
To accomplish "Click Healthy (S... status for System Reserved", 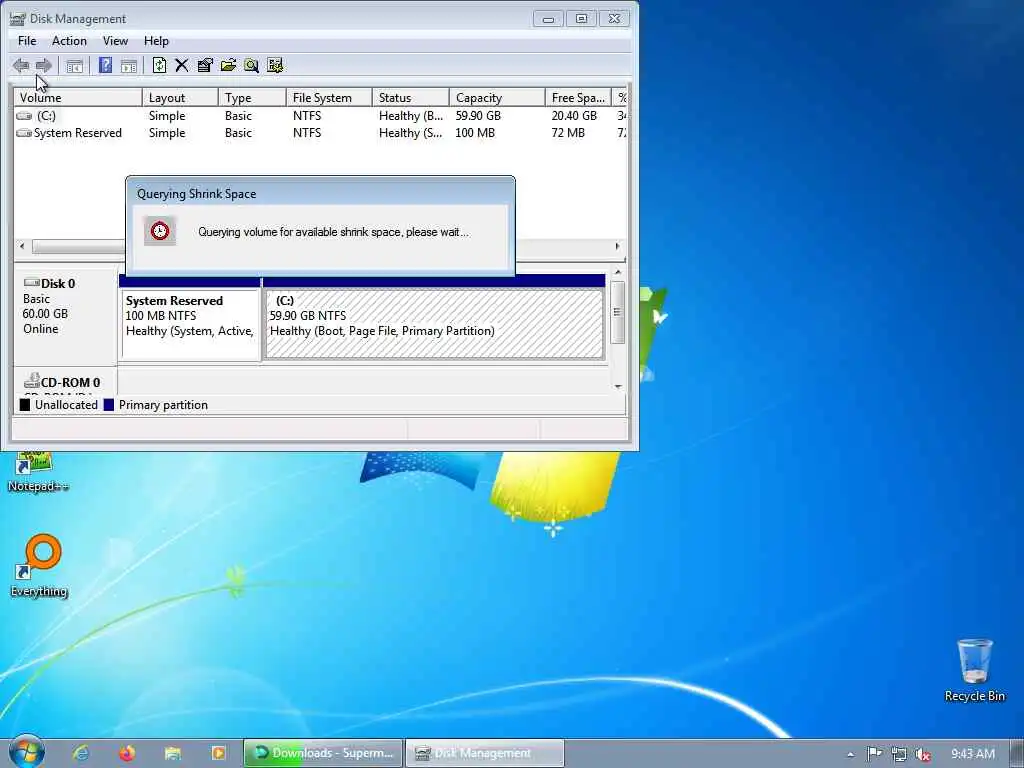I will point(410,133).
